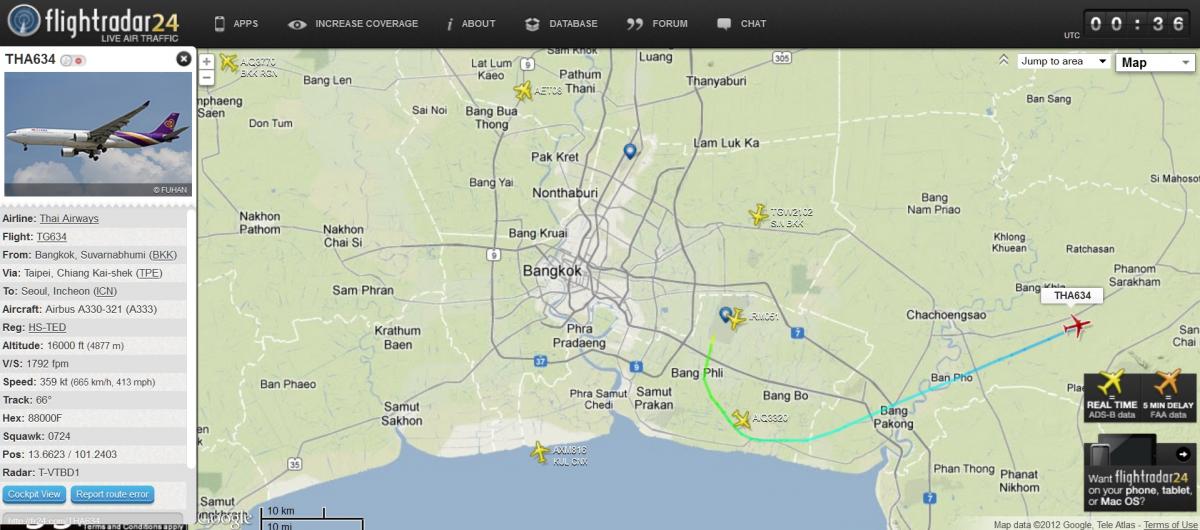Click the mobile app advertisement arrow

click(1183, 453)
